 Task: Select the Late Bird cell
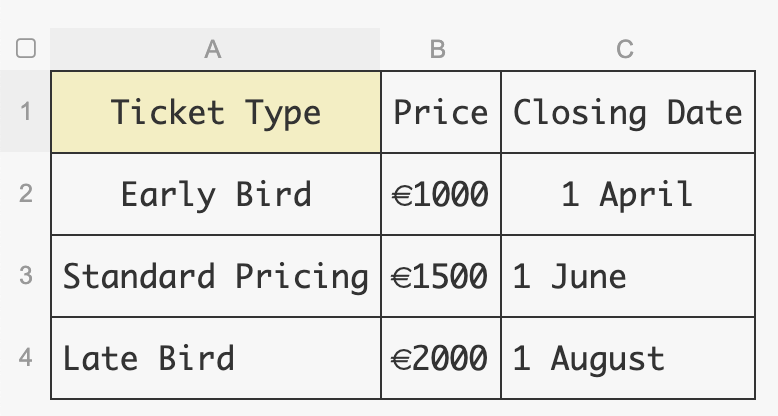tap(215, 358)
